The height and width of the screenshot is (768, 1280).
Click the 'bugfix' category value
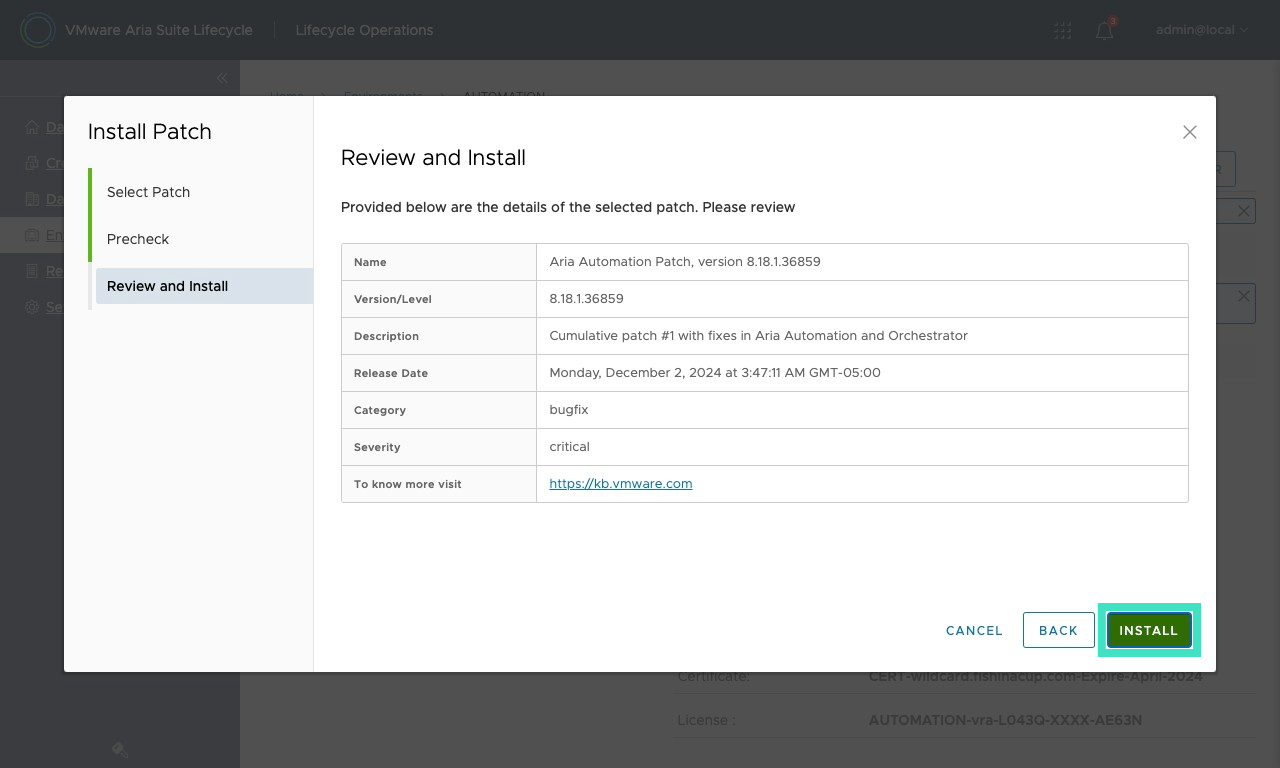point(569,409)
